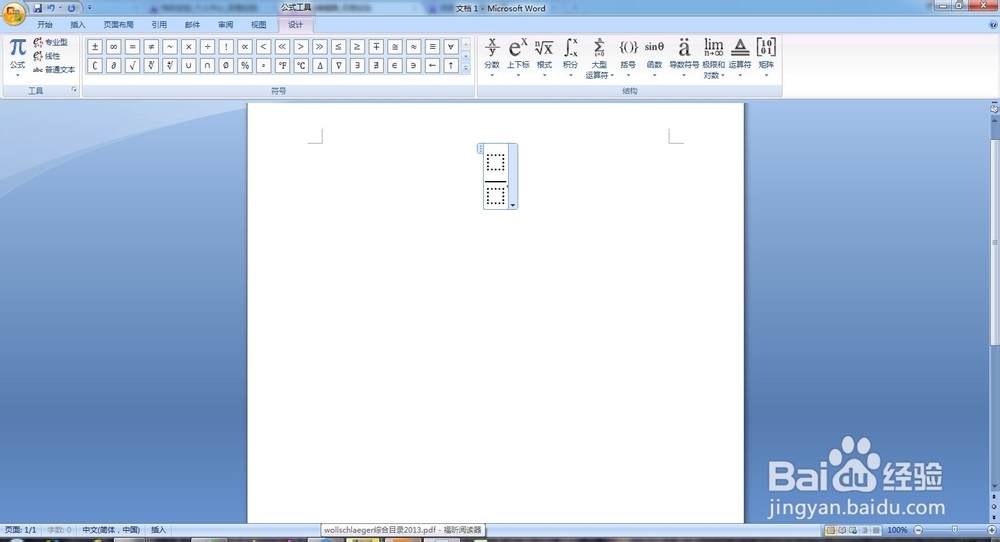The width and height of the screenshot is (1000, 542).
Task: Insert the degrees Celsius ℃ symbol
Action: tap(301, 65)
